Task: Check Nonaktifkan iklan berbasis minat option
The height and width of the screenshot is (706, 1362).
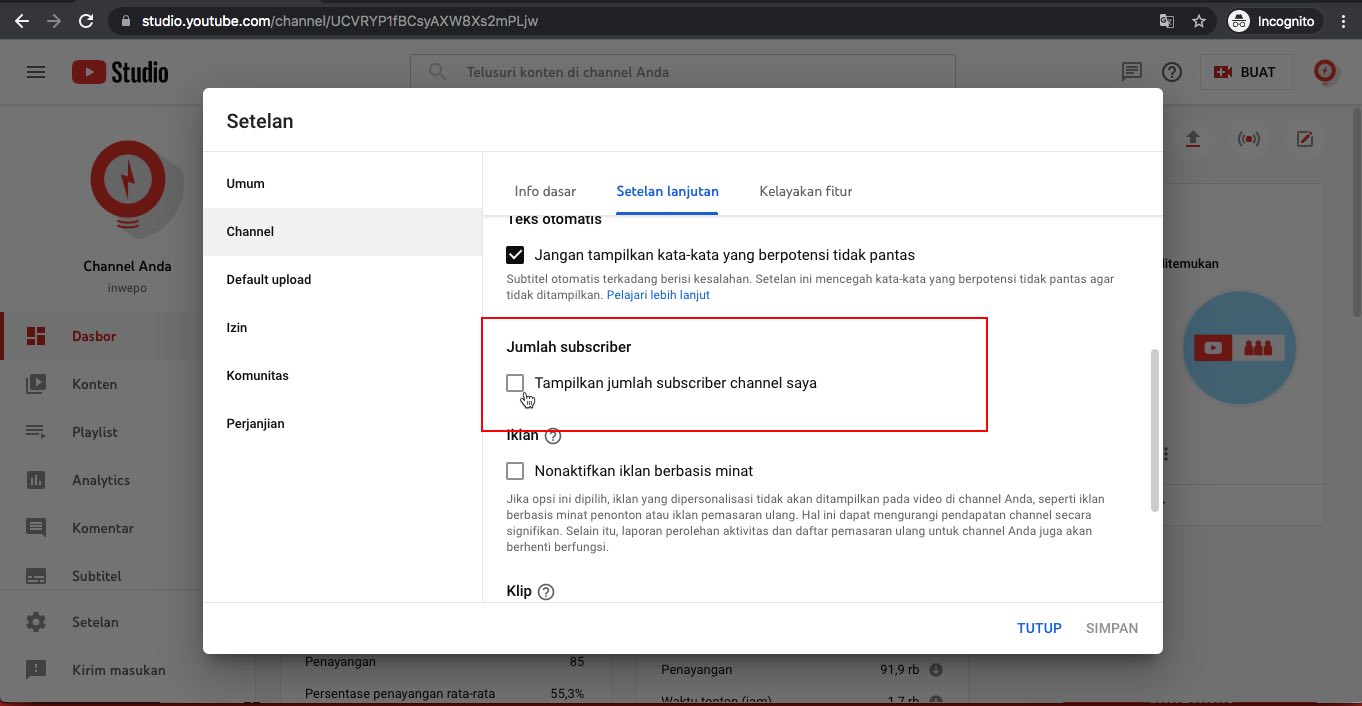Action: (x=515, y=471)
